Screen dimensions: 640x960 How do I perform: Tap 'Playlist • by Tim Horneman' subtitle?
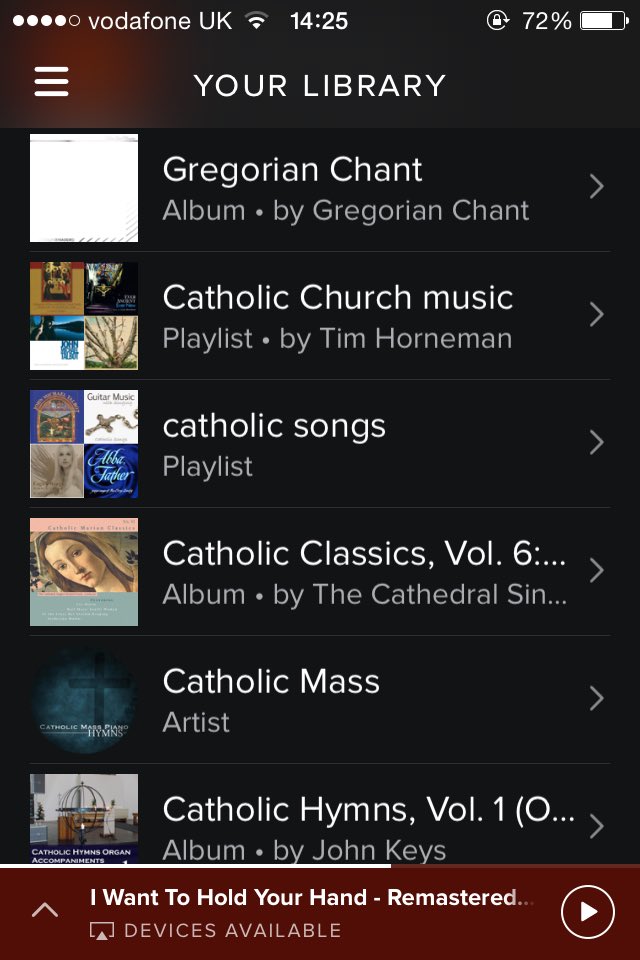337,339
